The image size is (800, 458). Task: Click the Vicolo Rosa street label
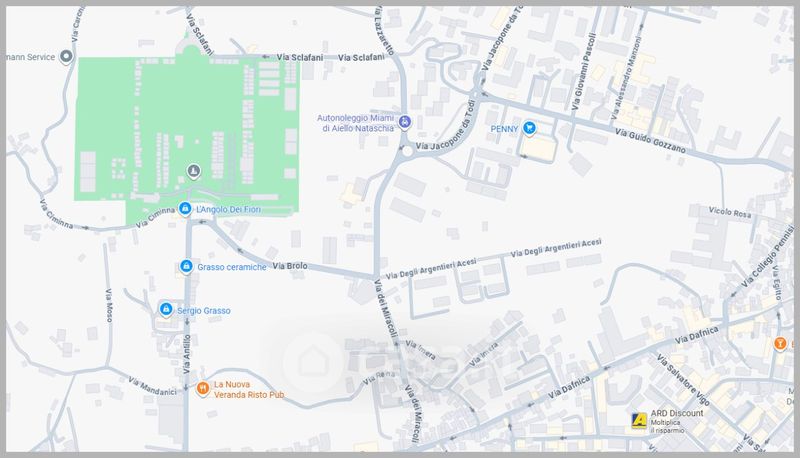coord(729,213)
